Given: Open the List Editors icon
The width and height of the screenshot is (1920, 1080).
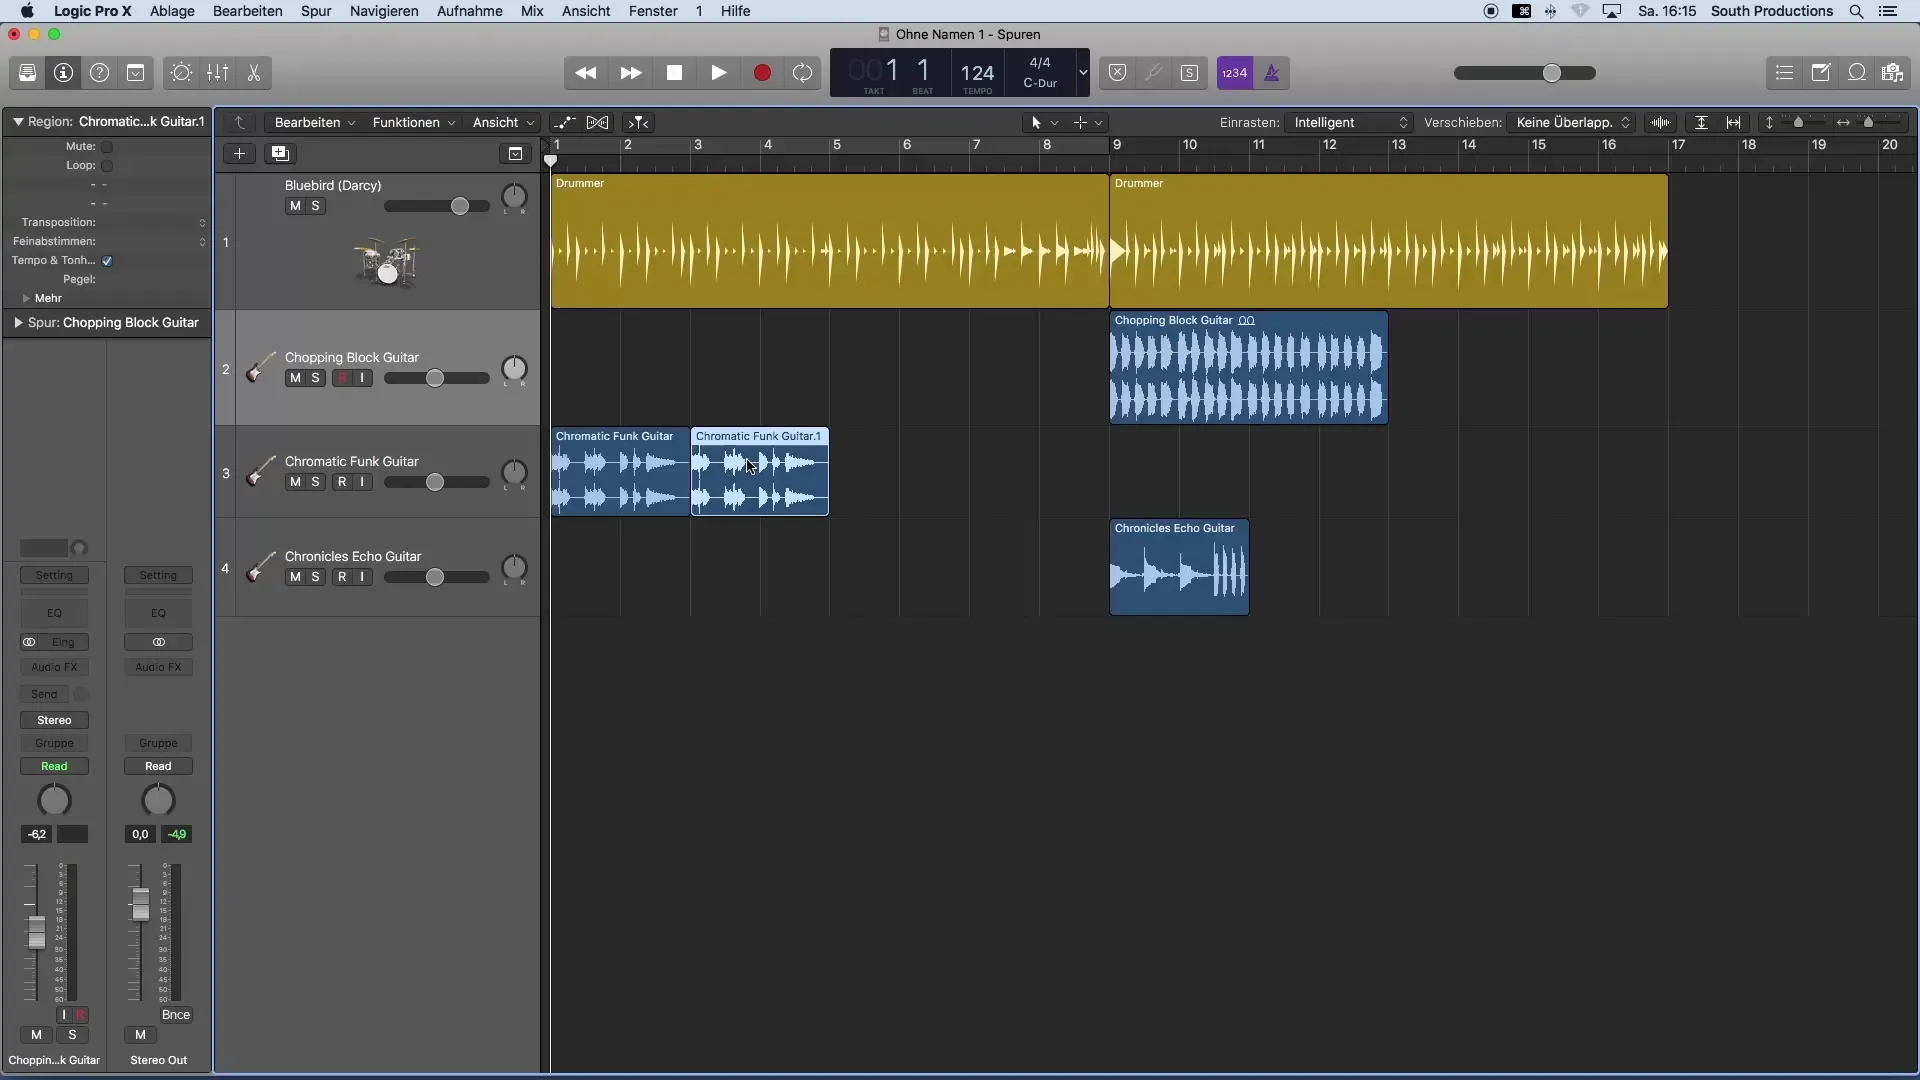Looking at the screenshot, I should pos(1784,73).
